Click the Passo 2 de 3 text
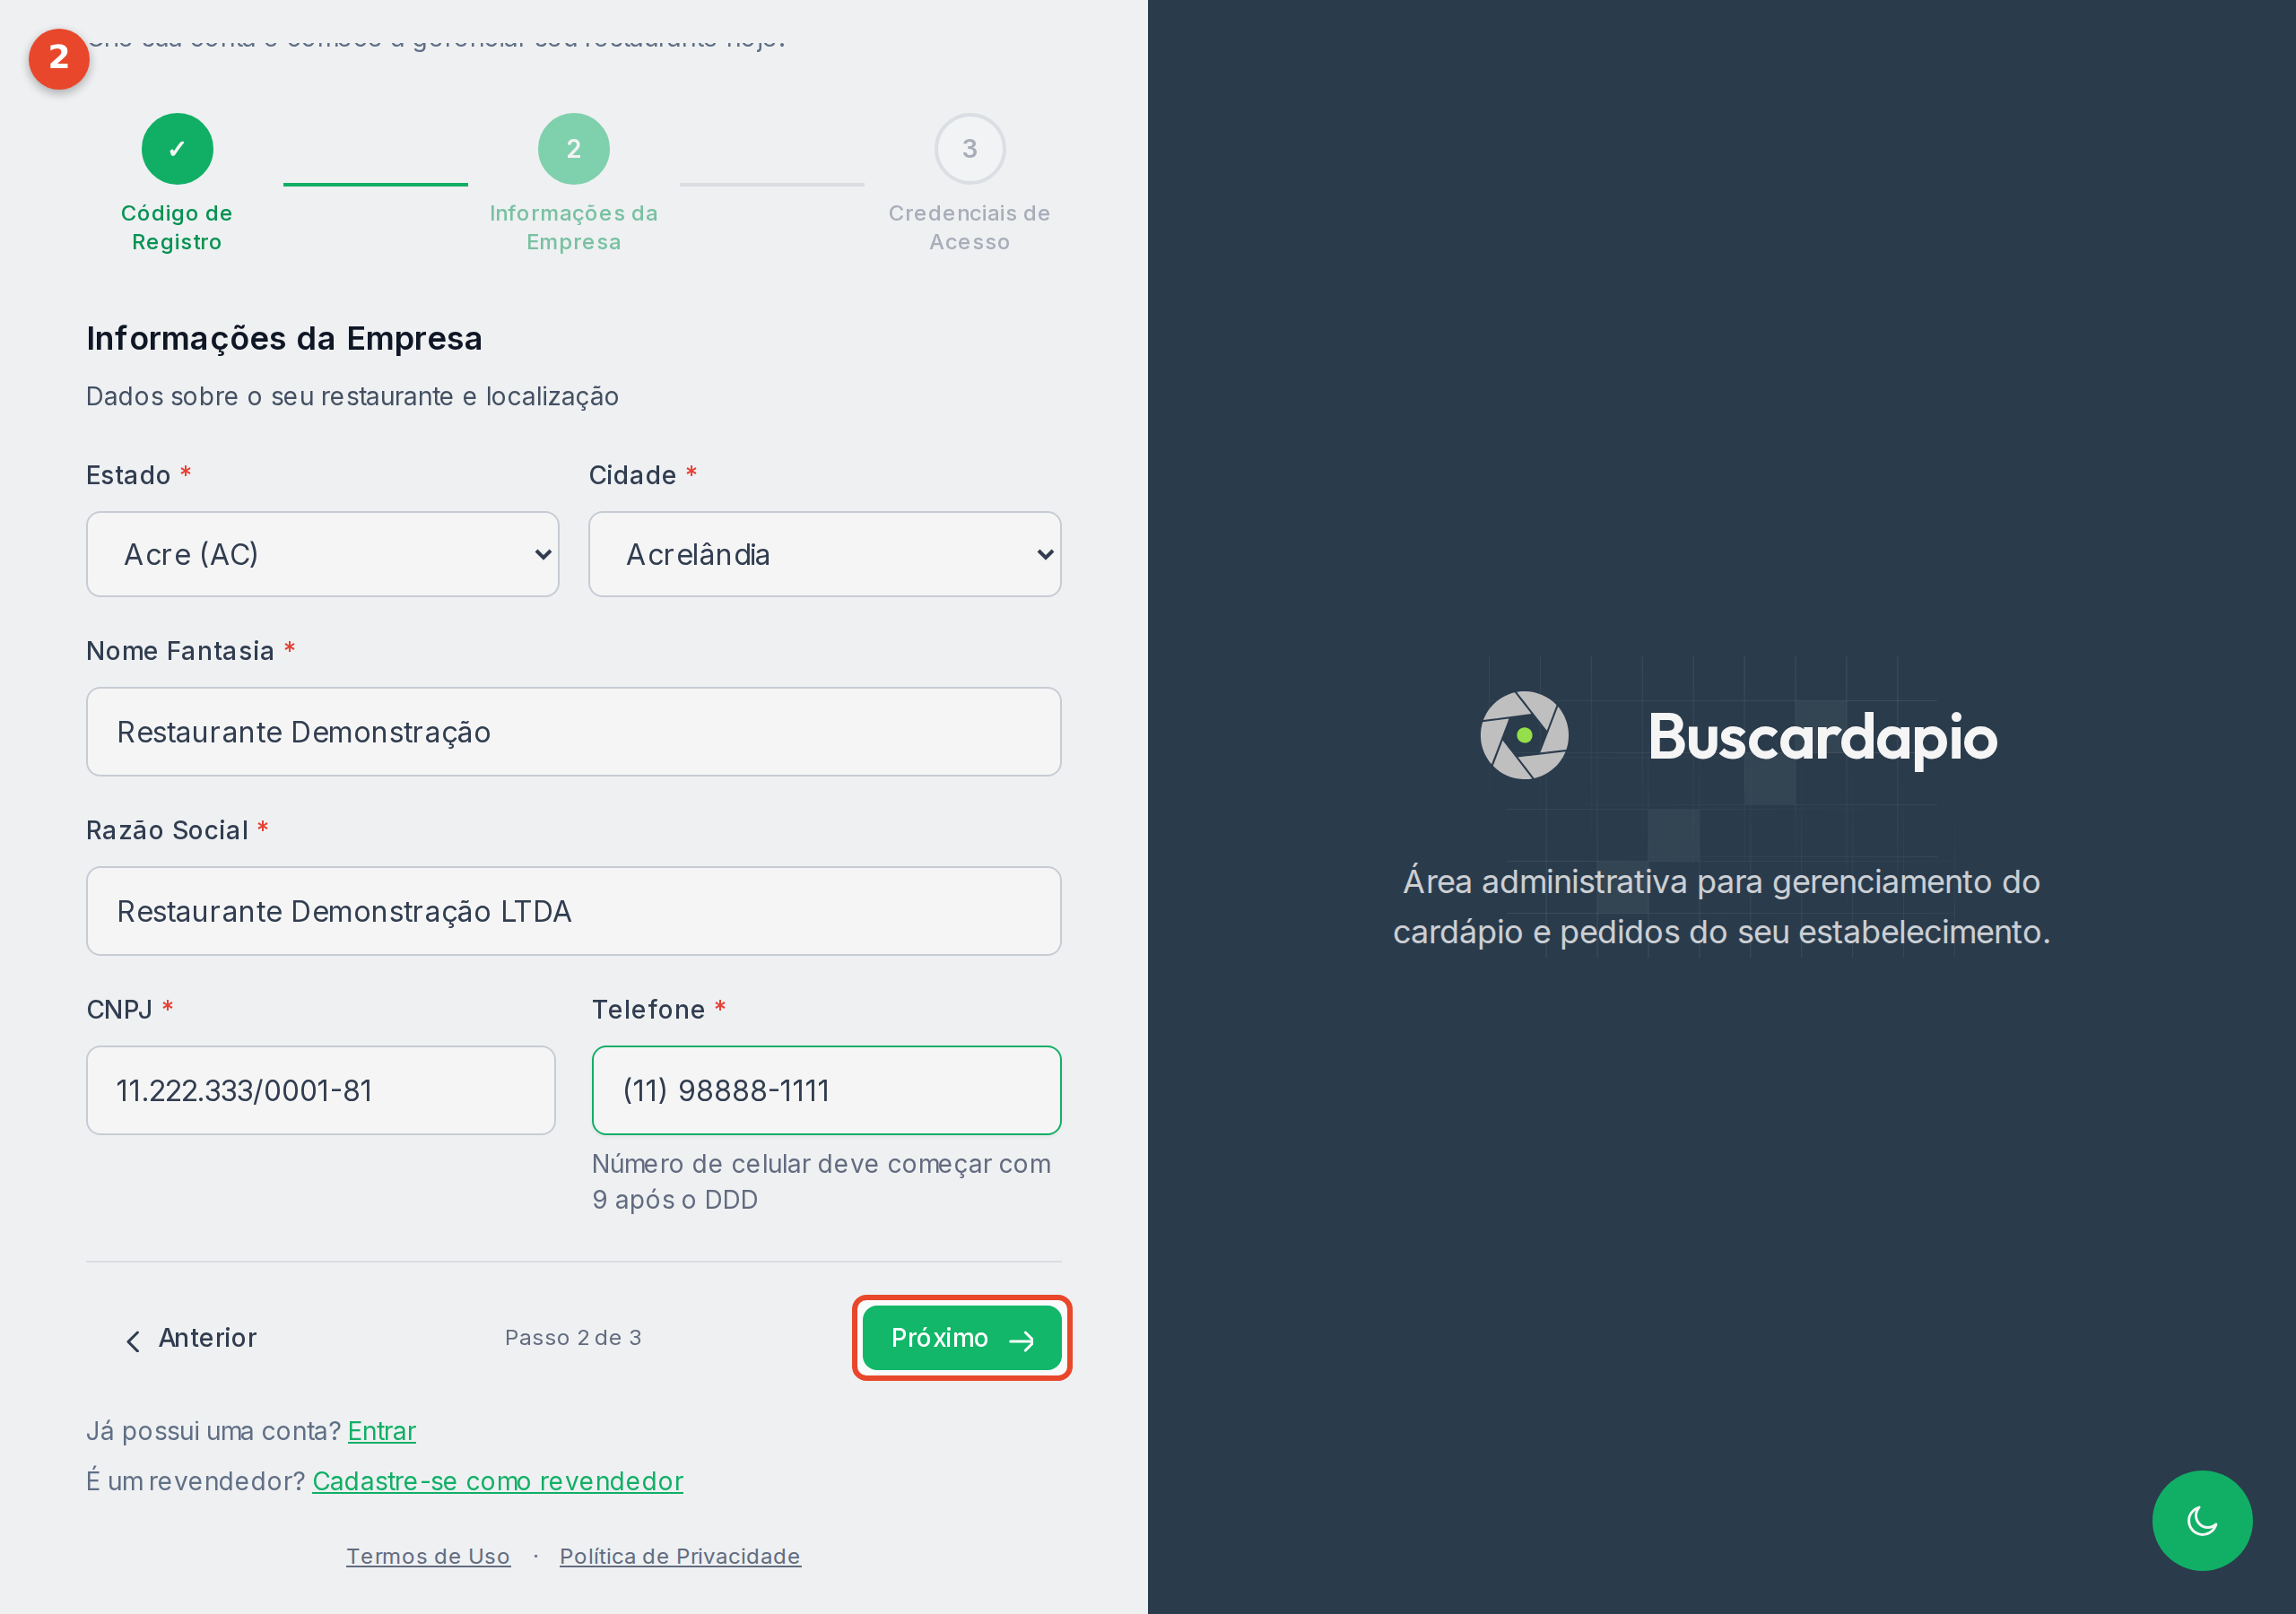The height and width of the screenshot is (1614, 2296). click(573, 1338)
